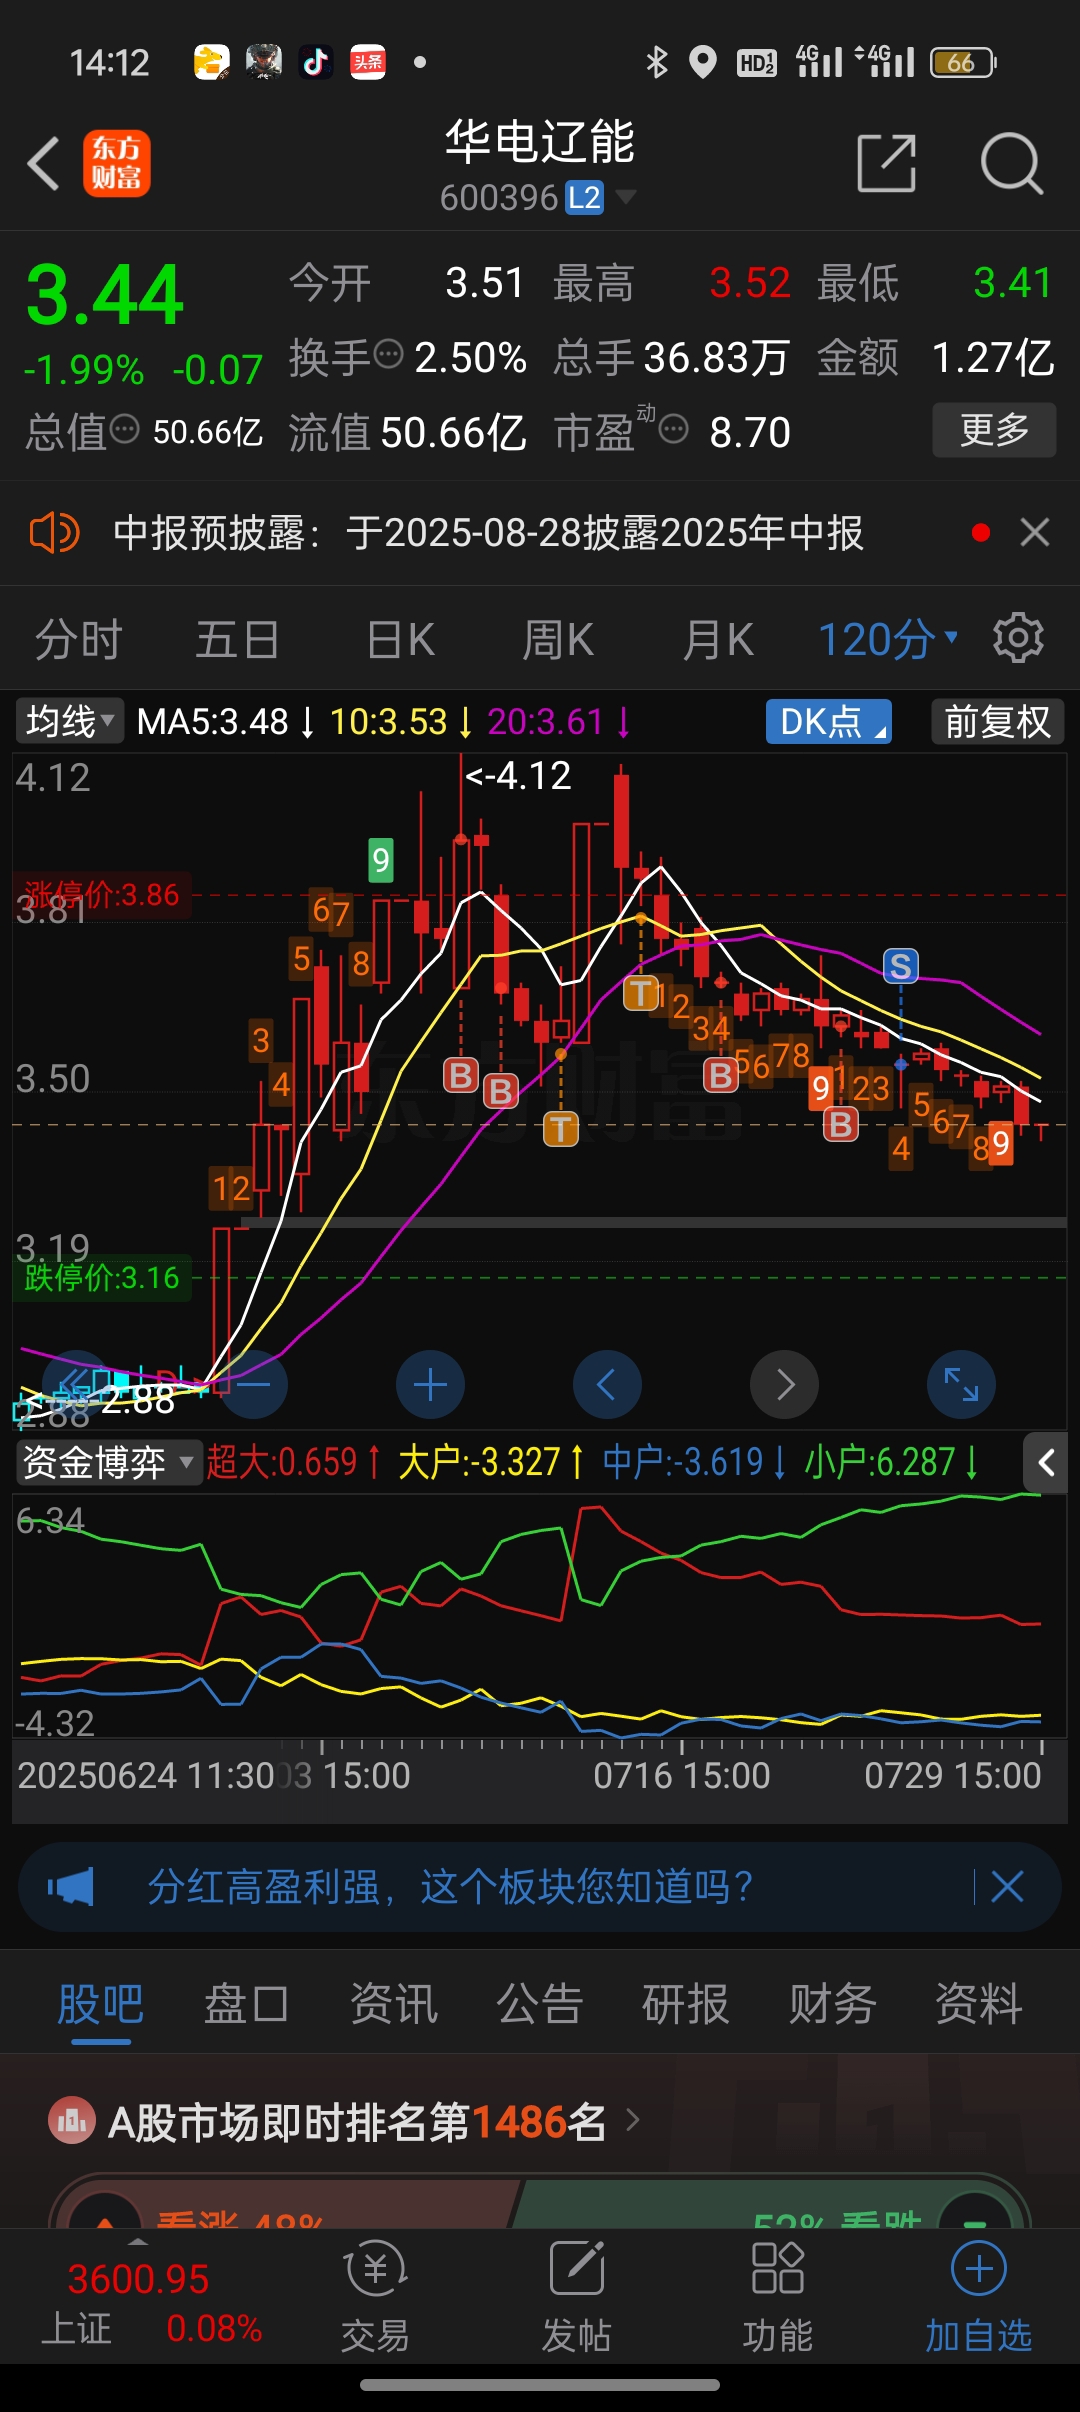1080x2412 pixels.
Task: Tap the blue S signal marker
Action: [900, 966]
